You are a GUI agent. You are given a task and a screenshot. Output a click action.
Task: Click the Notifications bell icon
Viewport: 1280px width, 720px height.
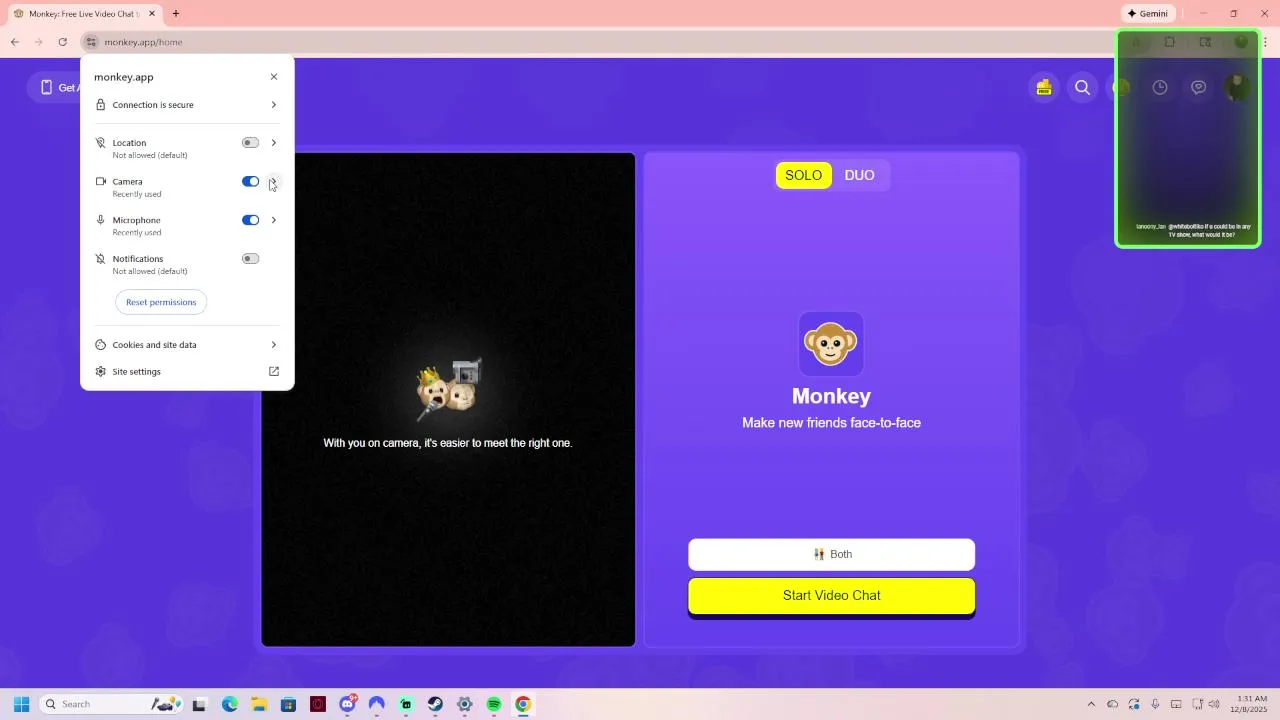(x=100, y=259)
